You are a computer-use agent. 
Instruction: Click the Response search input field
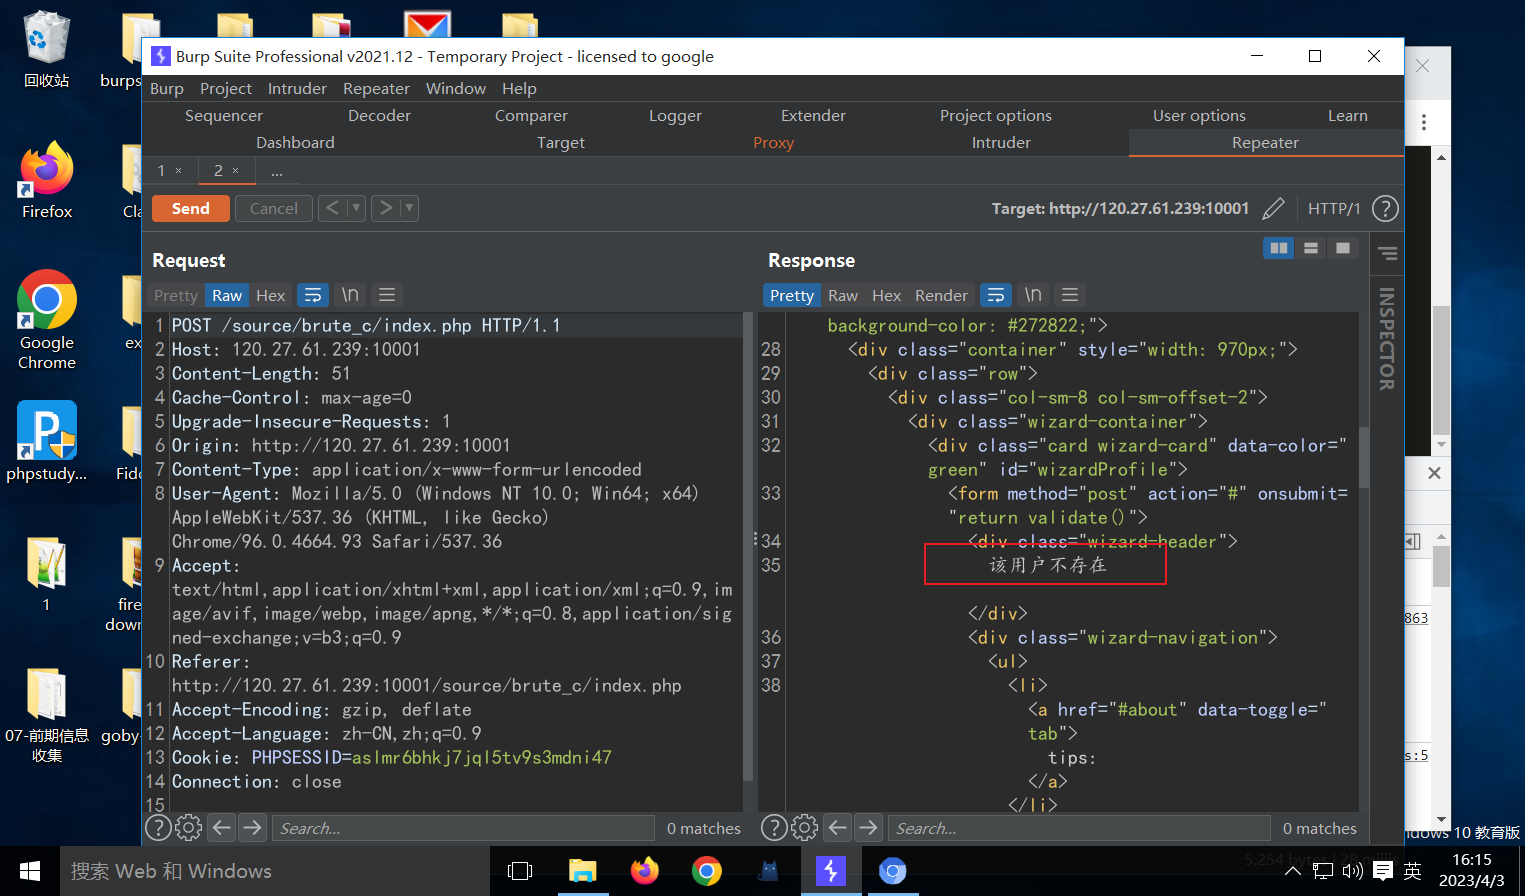coord(1079,828)
